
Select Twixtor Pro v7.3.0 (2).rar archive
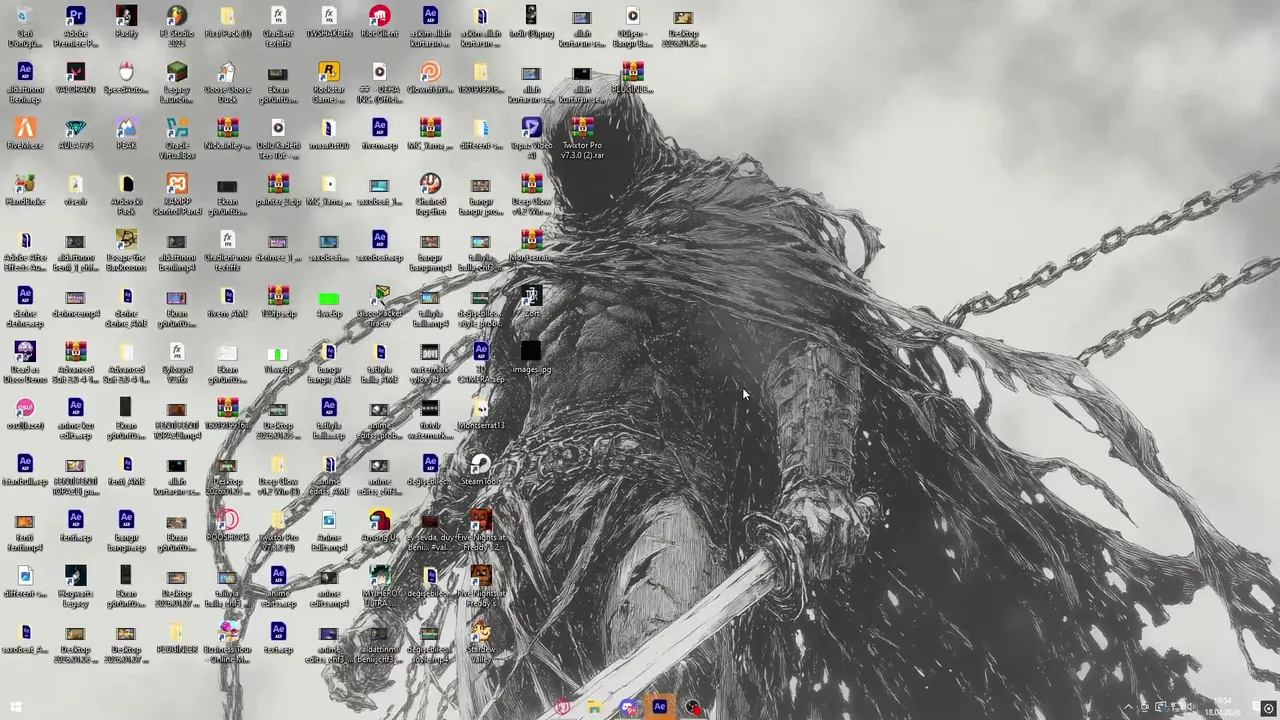(582, 139)
